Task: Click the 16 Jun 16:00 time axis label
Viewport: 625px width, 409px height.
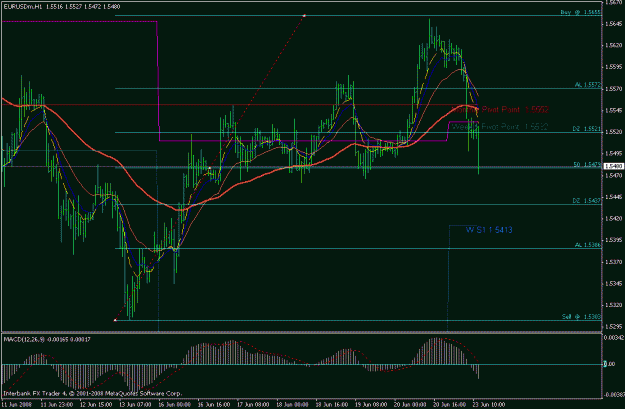Action: click(x=214, y=404)
